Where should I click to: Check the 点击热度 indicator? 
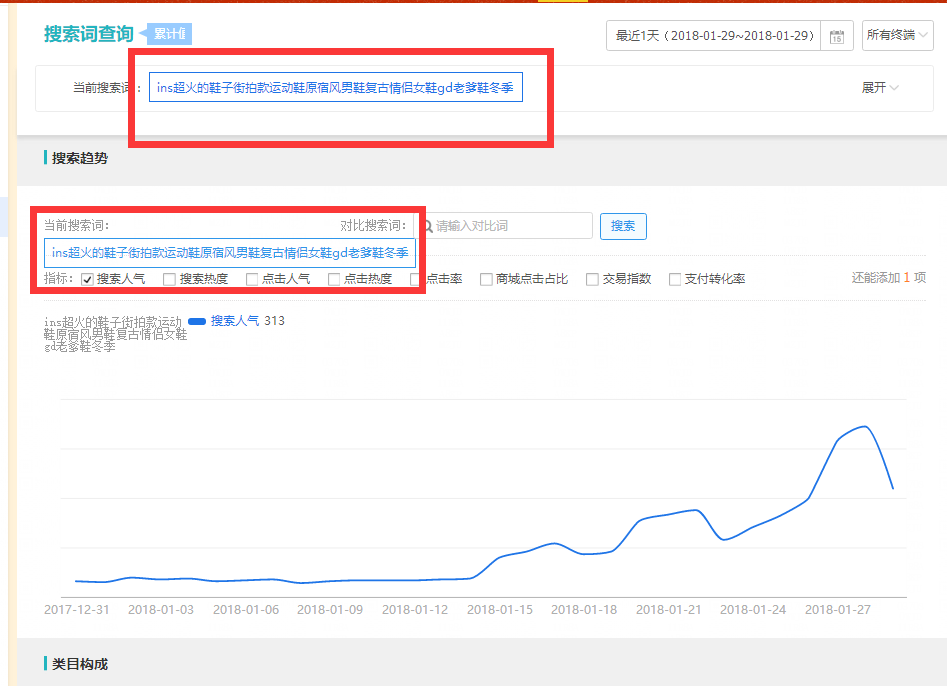pos(334,279)
